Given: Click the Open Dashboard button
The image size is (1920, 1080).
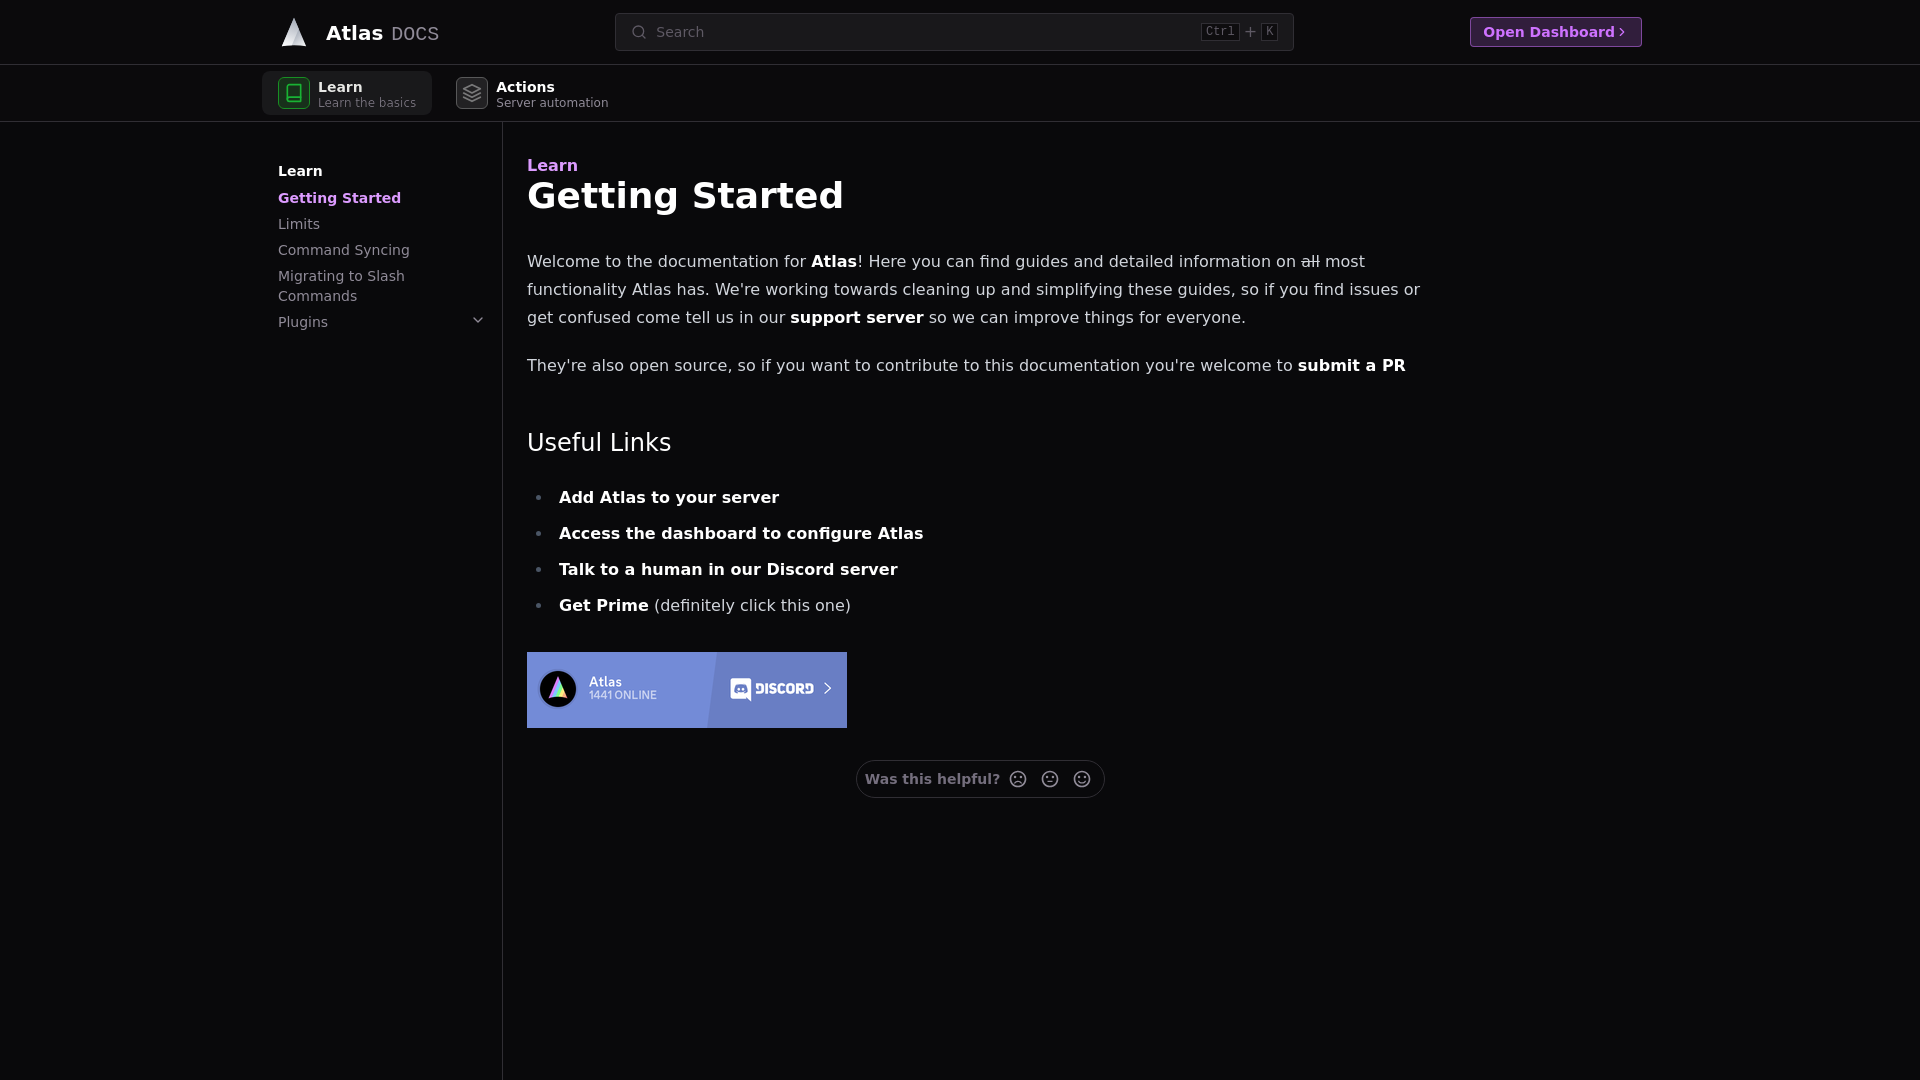Looking at the screenshot, I should click(x=1555, y=32).
